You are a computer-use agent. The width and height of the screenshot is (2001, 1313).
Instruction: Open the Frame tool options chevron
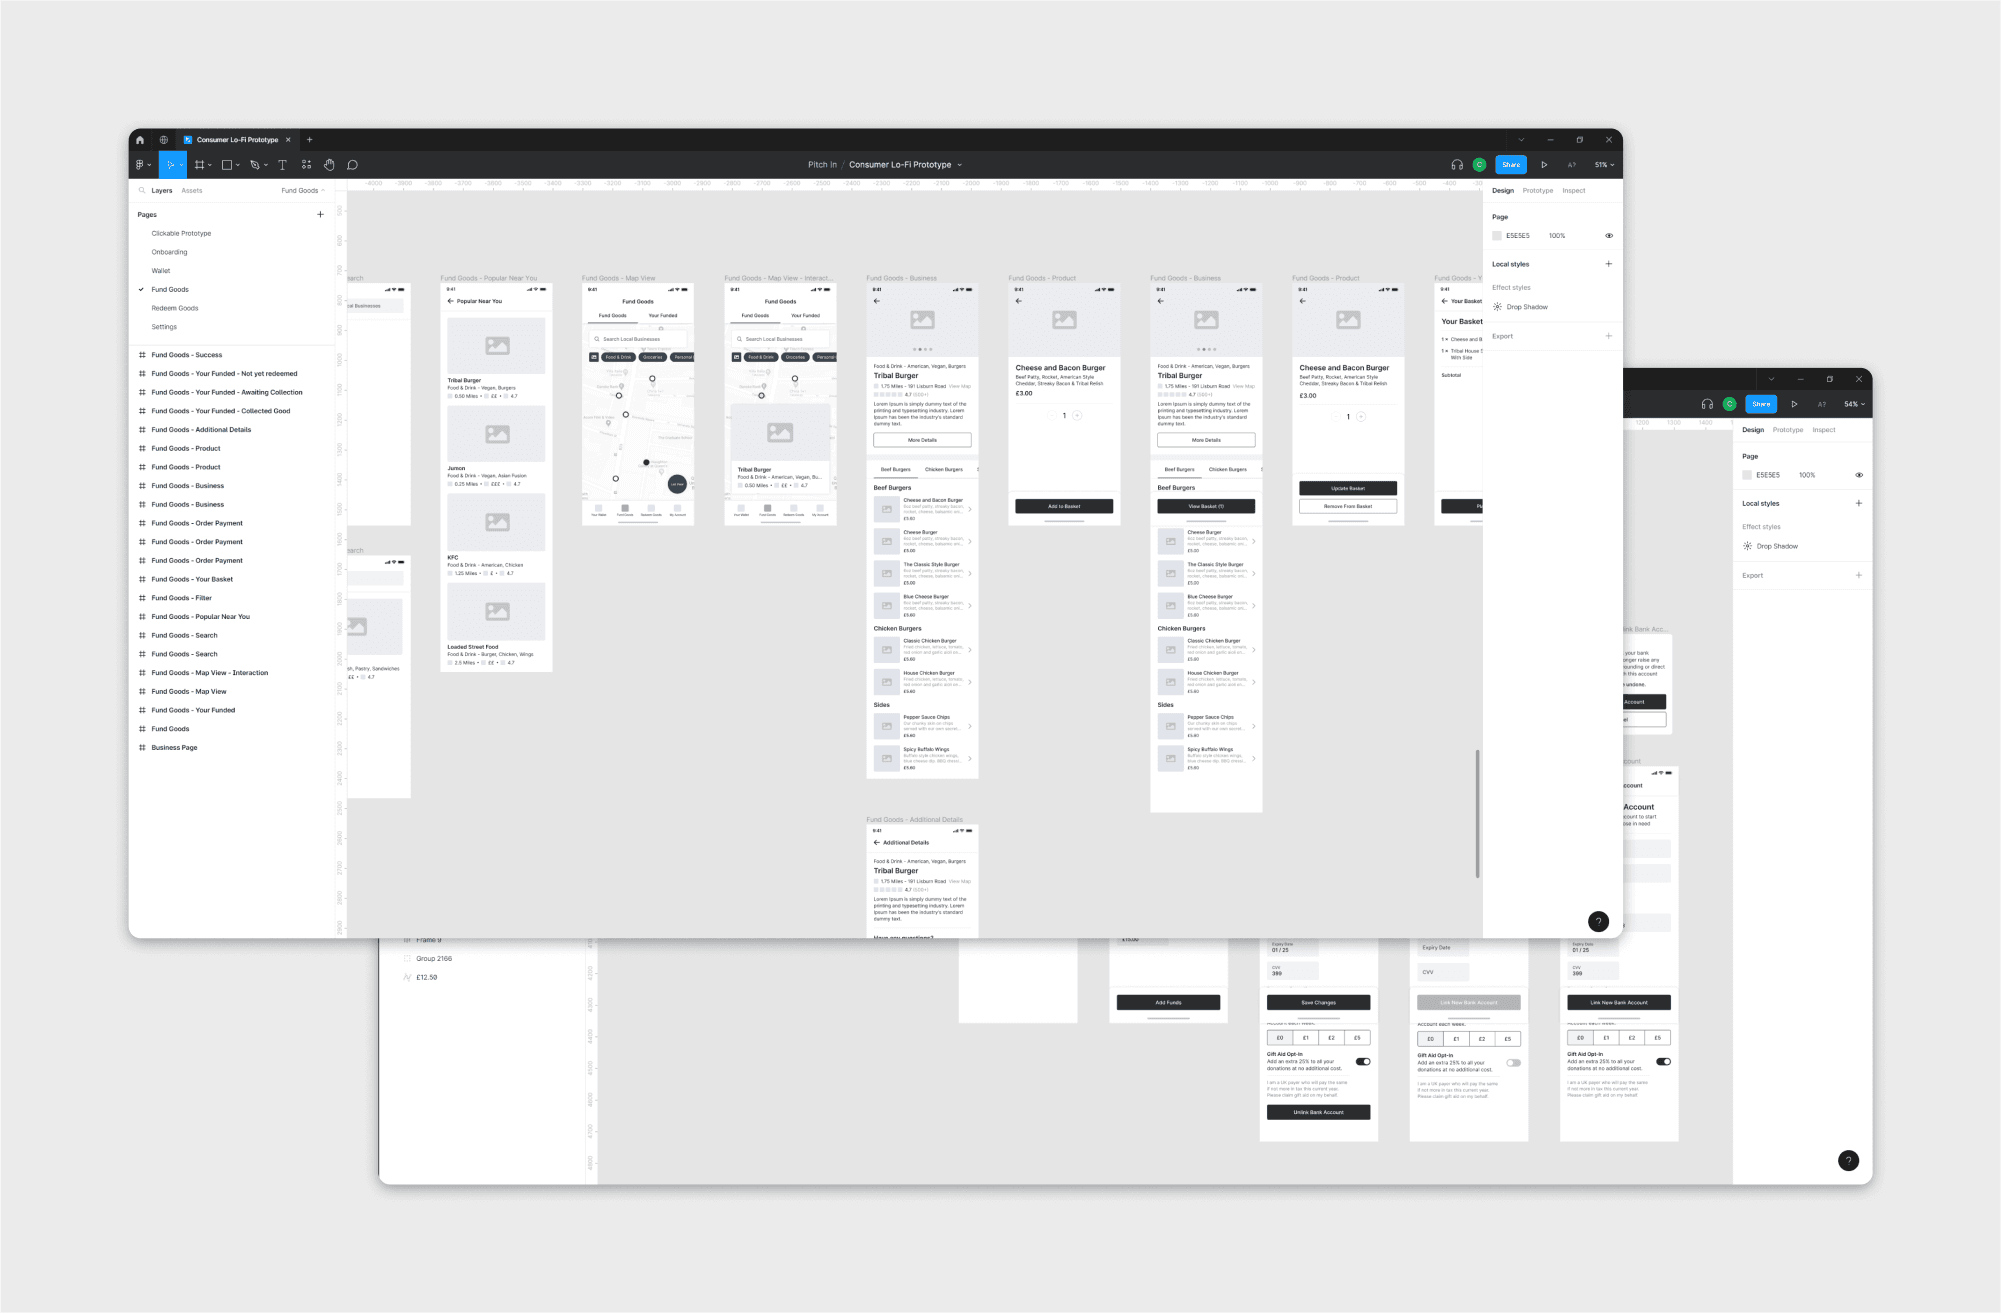[x=210, y=165]
